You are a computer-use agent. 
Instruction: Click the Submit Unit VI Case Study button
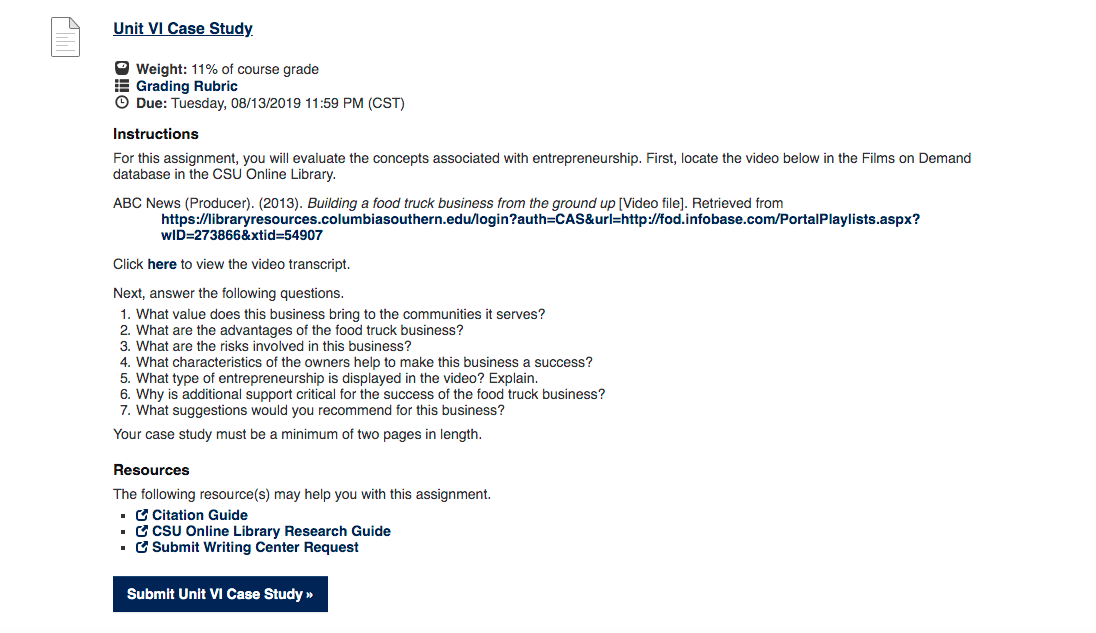pyautogui.click(x=220, y=594)
